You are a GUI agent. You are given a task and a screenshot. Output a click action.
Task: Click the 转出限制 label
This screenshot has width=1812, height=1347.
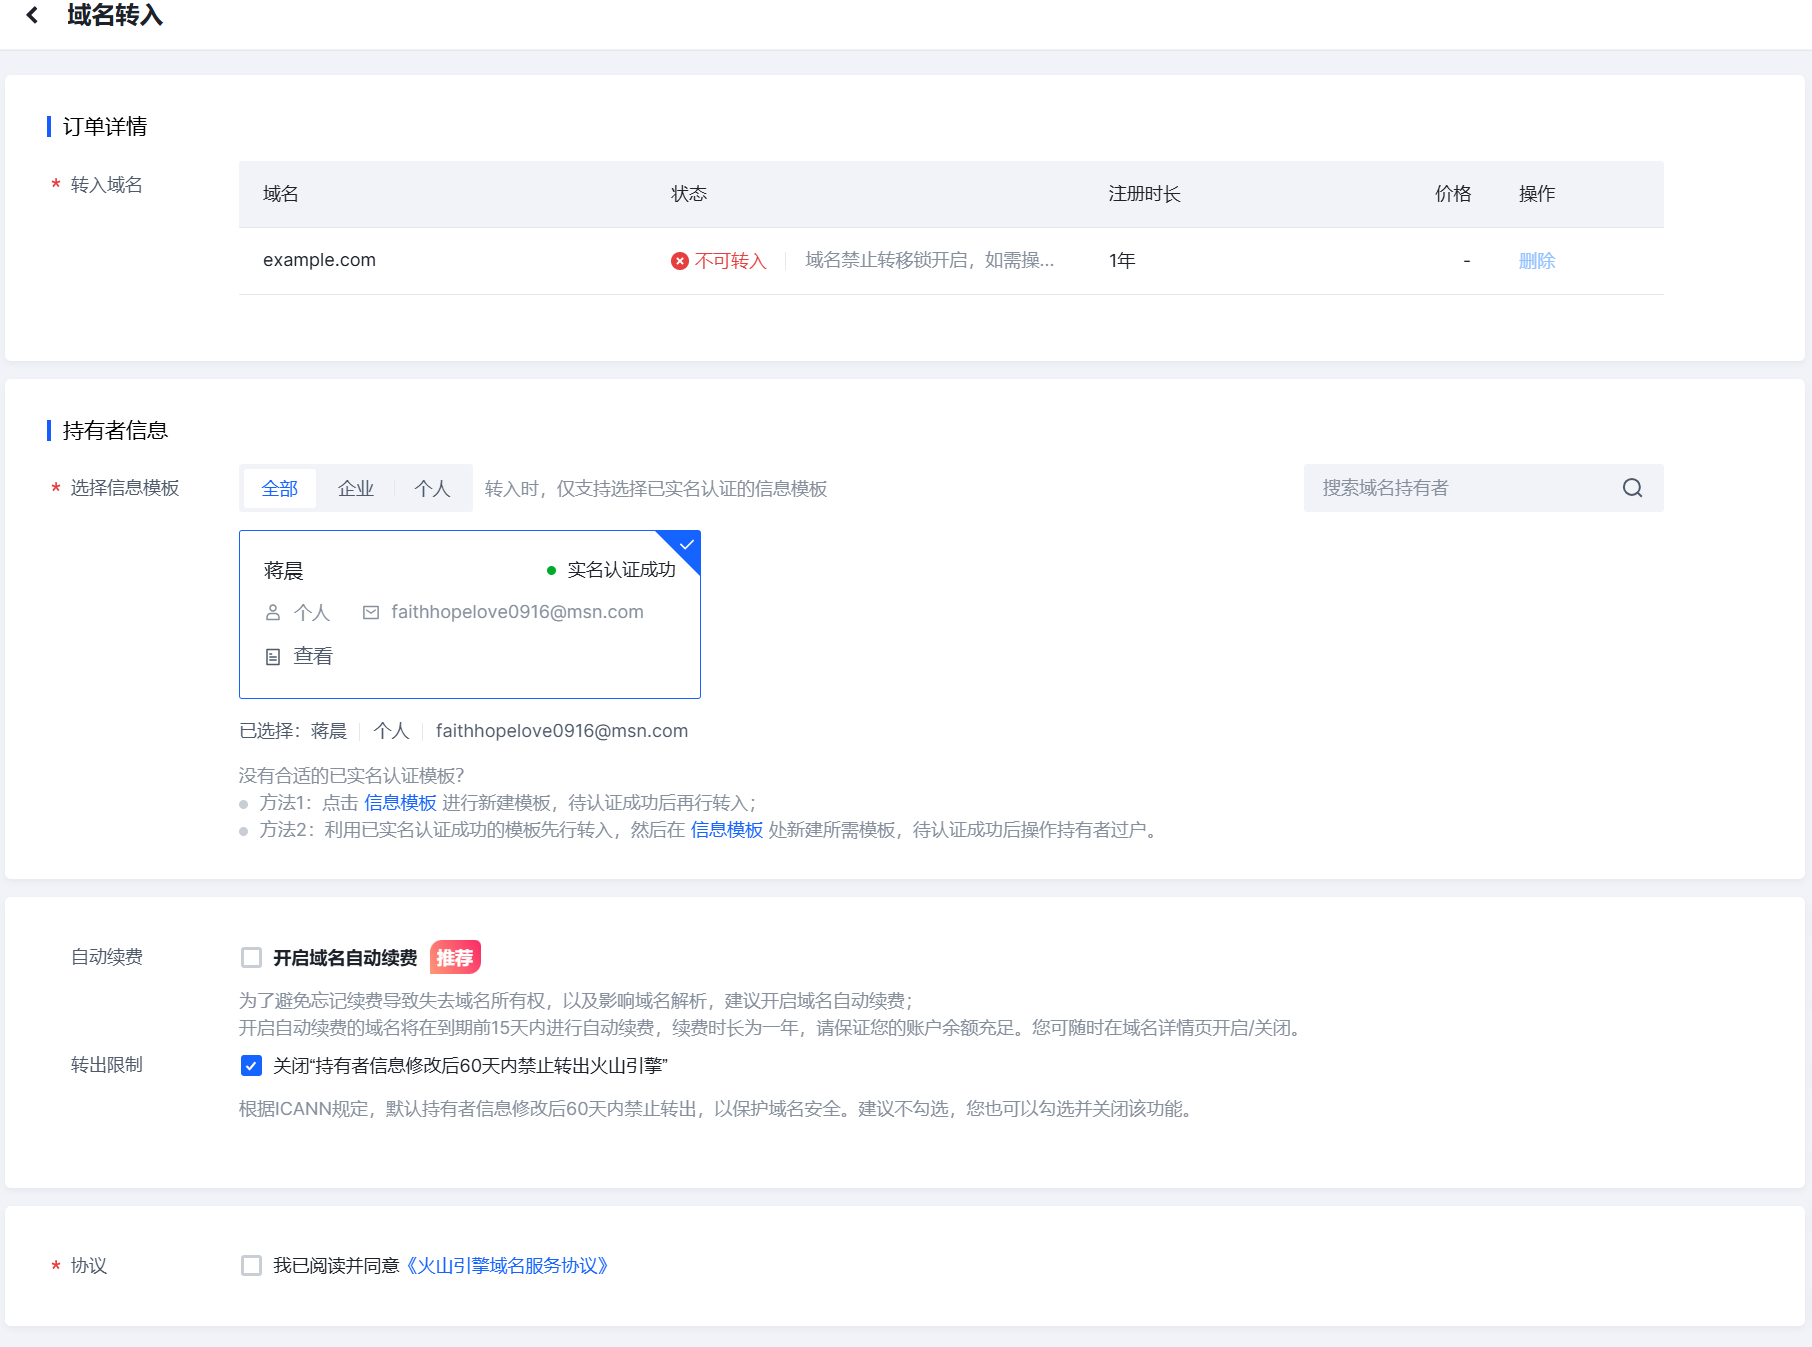(x=107, y=1065)
